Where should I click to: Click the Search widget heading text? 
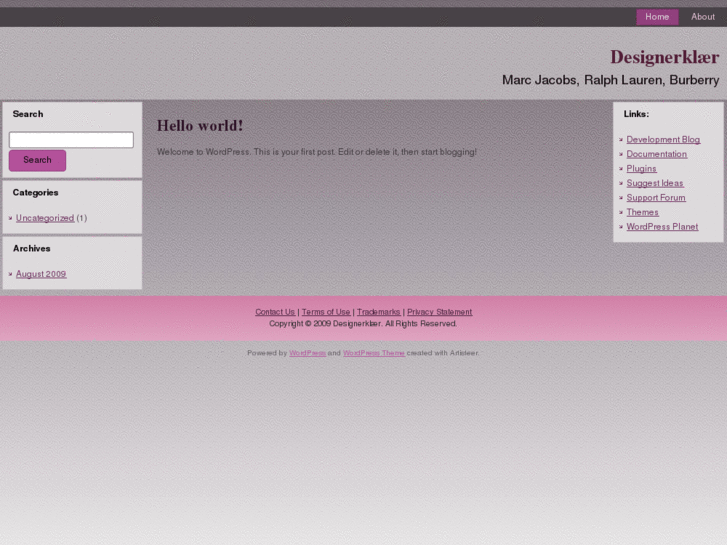click(x=28, y=114)
